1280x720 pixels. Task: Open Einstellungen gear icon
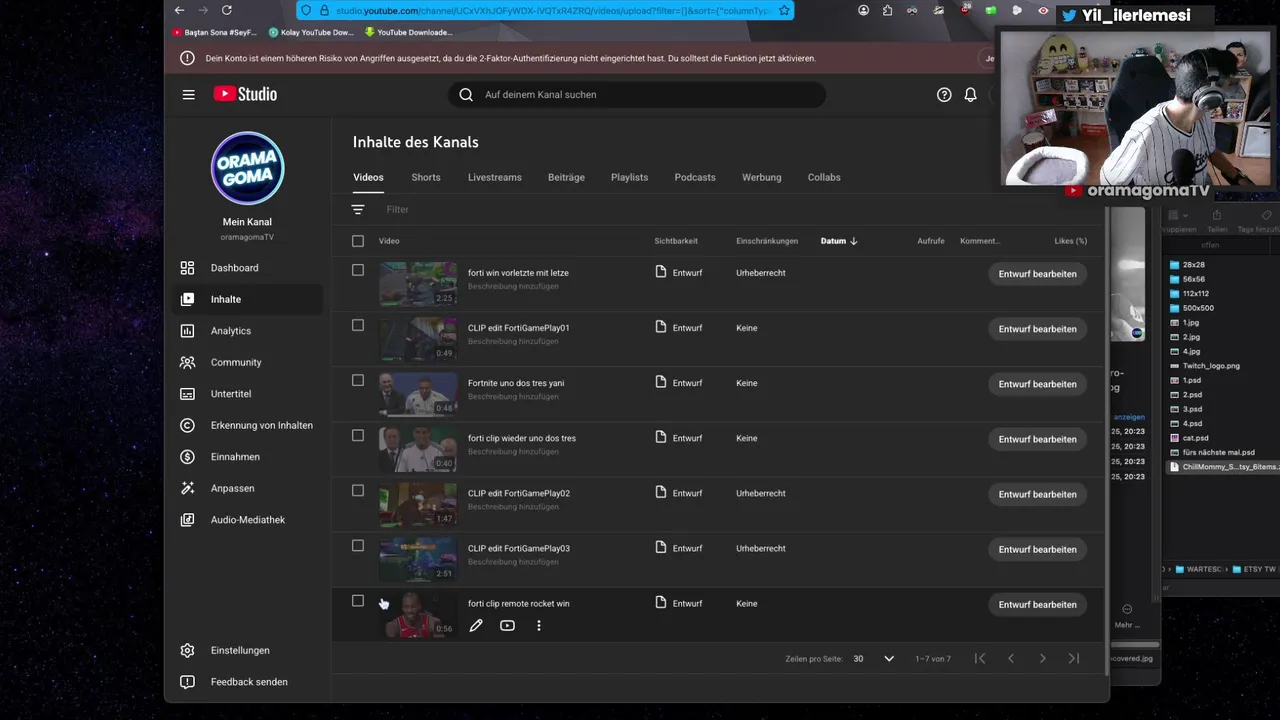click(187, 650)
